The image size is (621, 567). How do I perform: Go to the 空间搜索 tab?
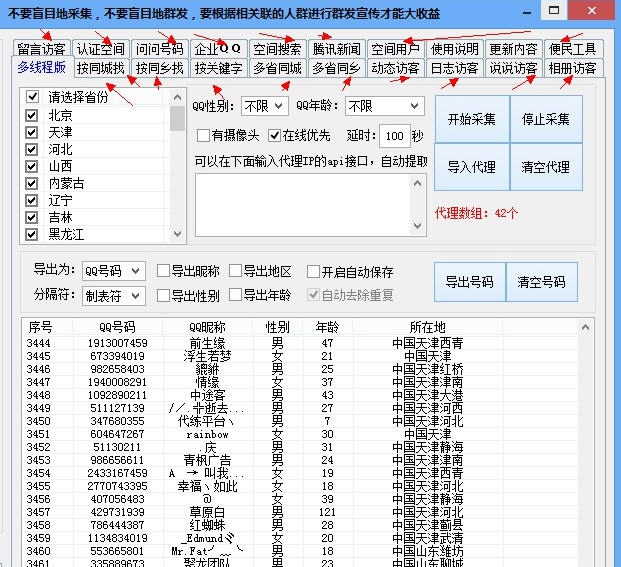tap(277, 49)
